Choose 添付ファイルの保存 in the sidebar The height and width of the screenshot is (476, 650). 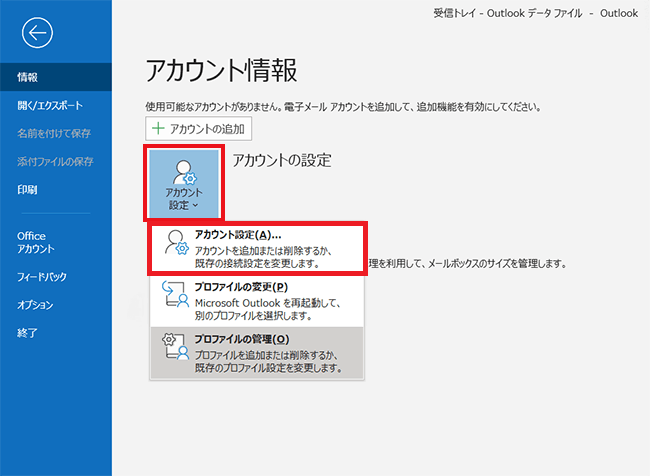(x=56, y=162)
